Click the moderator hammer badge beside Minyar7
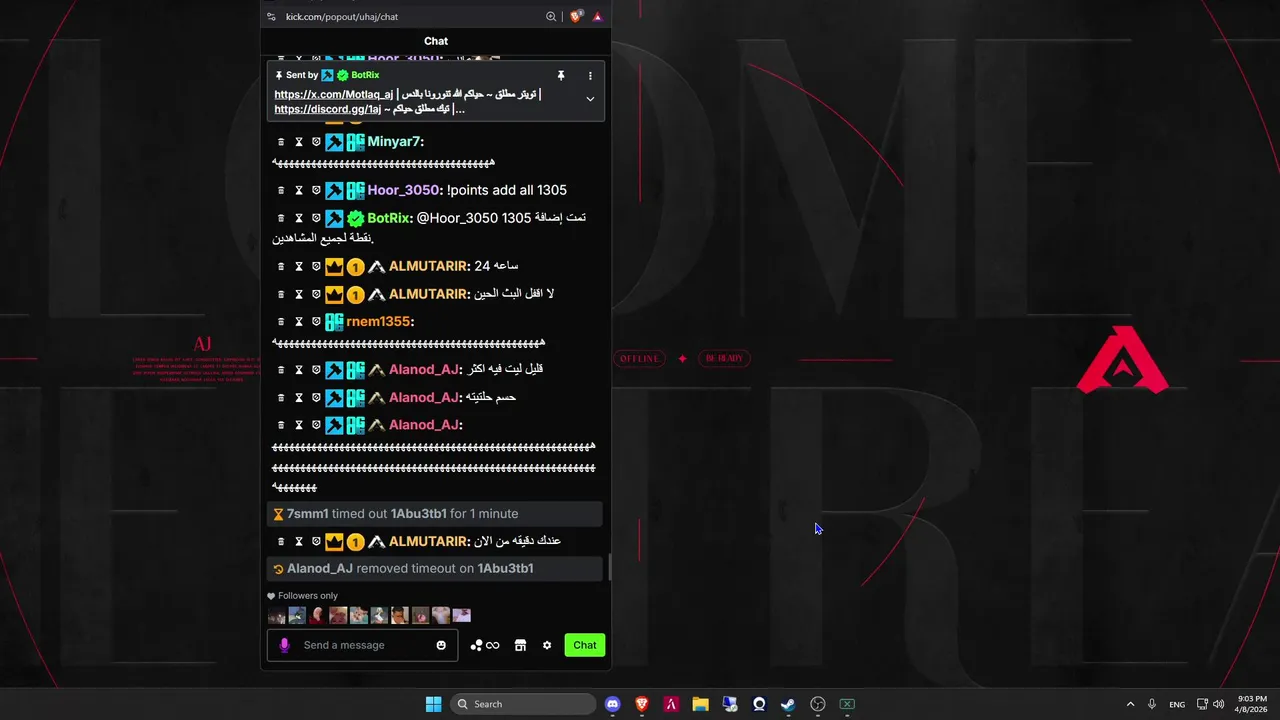The height and width of the screenshot is (720, 1280). point(334,142)
